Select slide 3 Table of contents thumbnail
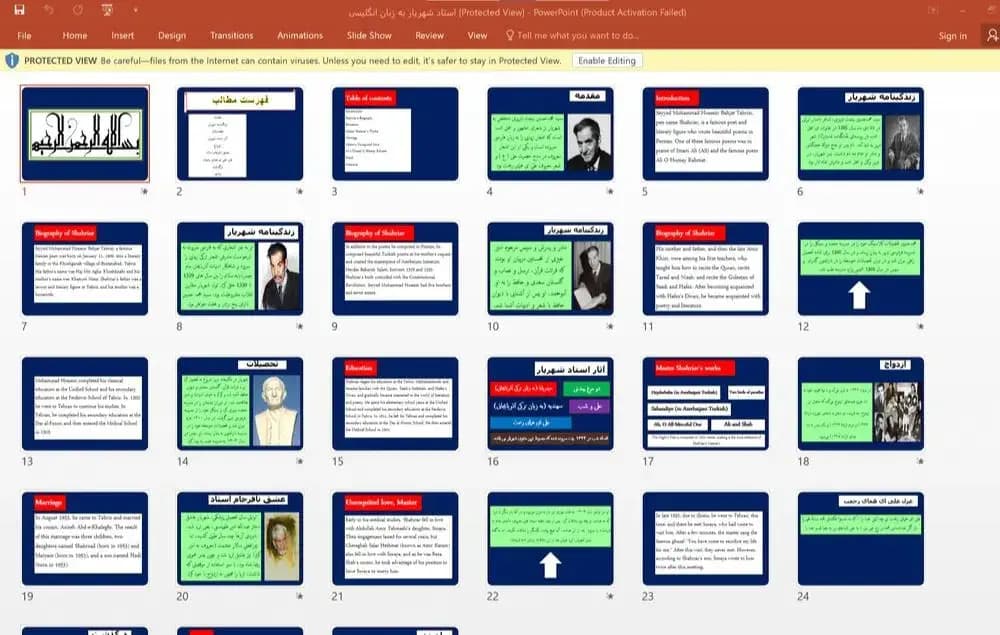The height and width of the screenshot is (635, 1000). (395, 134)
